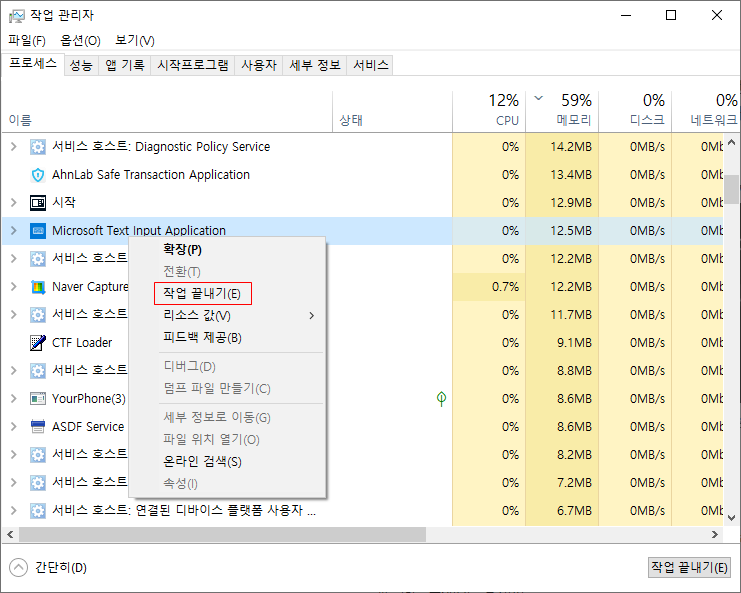The image size is (741, 593).
Task: Click the horizontal scrollbar left arrow
Action: tap(10, 535)
